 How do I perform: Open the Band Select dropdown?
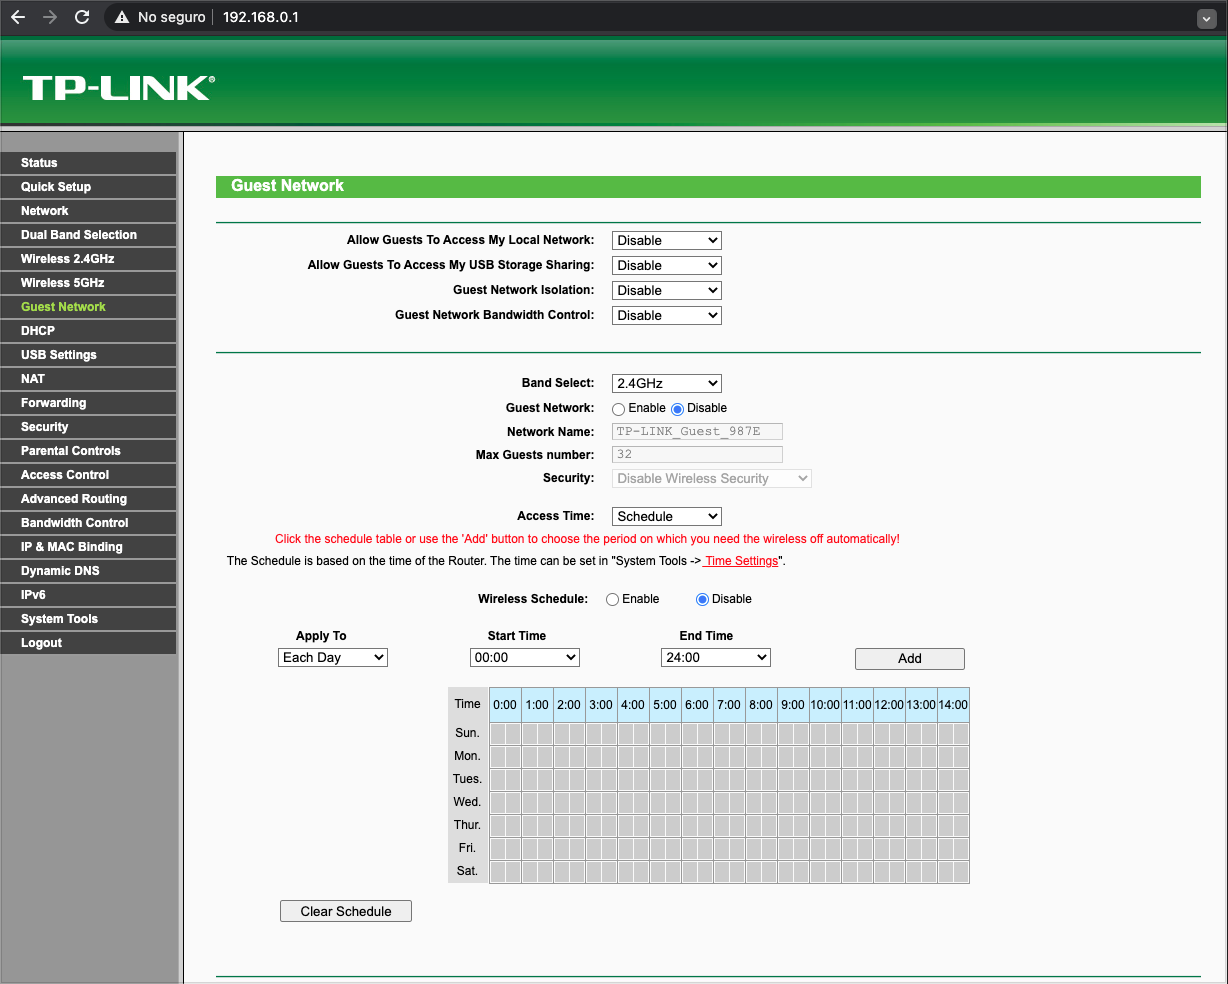(x=666, y=384)
